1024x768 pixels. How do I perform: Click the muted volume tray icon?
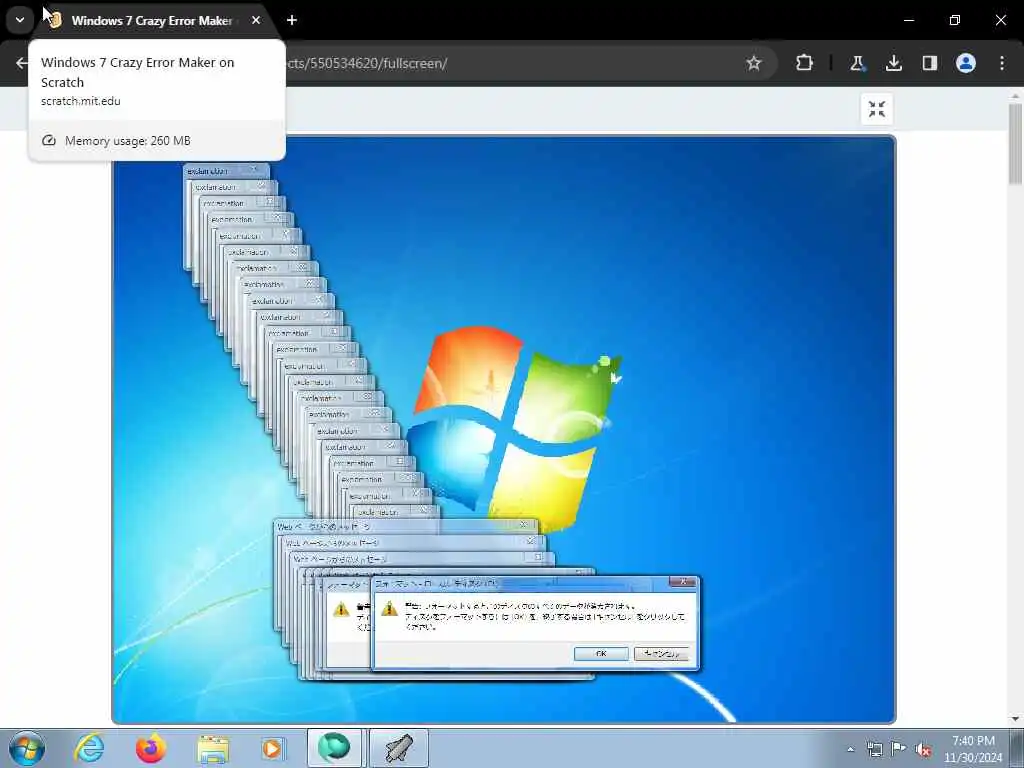(923, 750)
